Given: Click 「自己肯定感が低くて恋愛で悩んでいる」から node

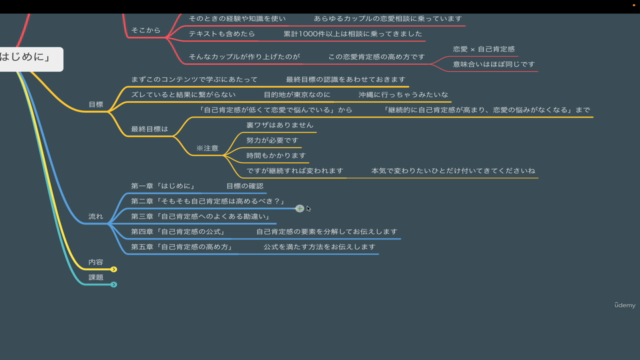Looking at the screenshot, I should tap(275, 110).
